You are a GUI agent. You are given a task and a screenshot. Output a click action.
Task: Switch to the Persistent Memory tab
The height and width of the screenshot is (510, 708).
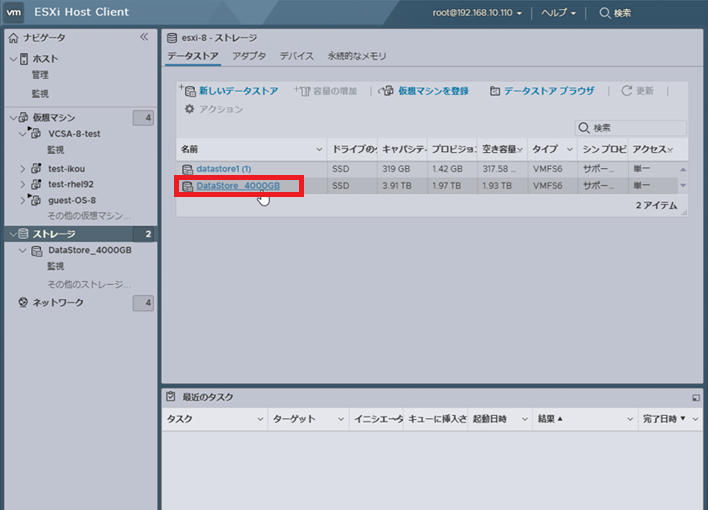(x=357, y=56)
